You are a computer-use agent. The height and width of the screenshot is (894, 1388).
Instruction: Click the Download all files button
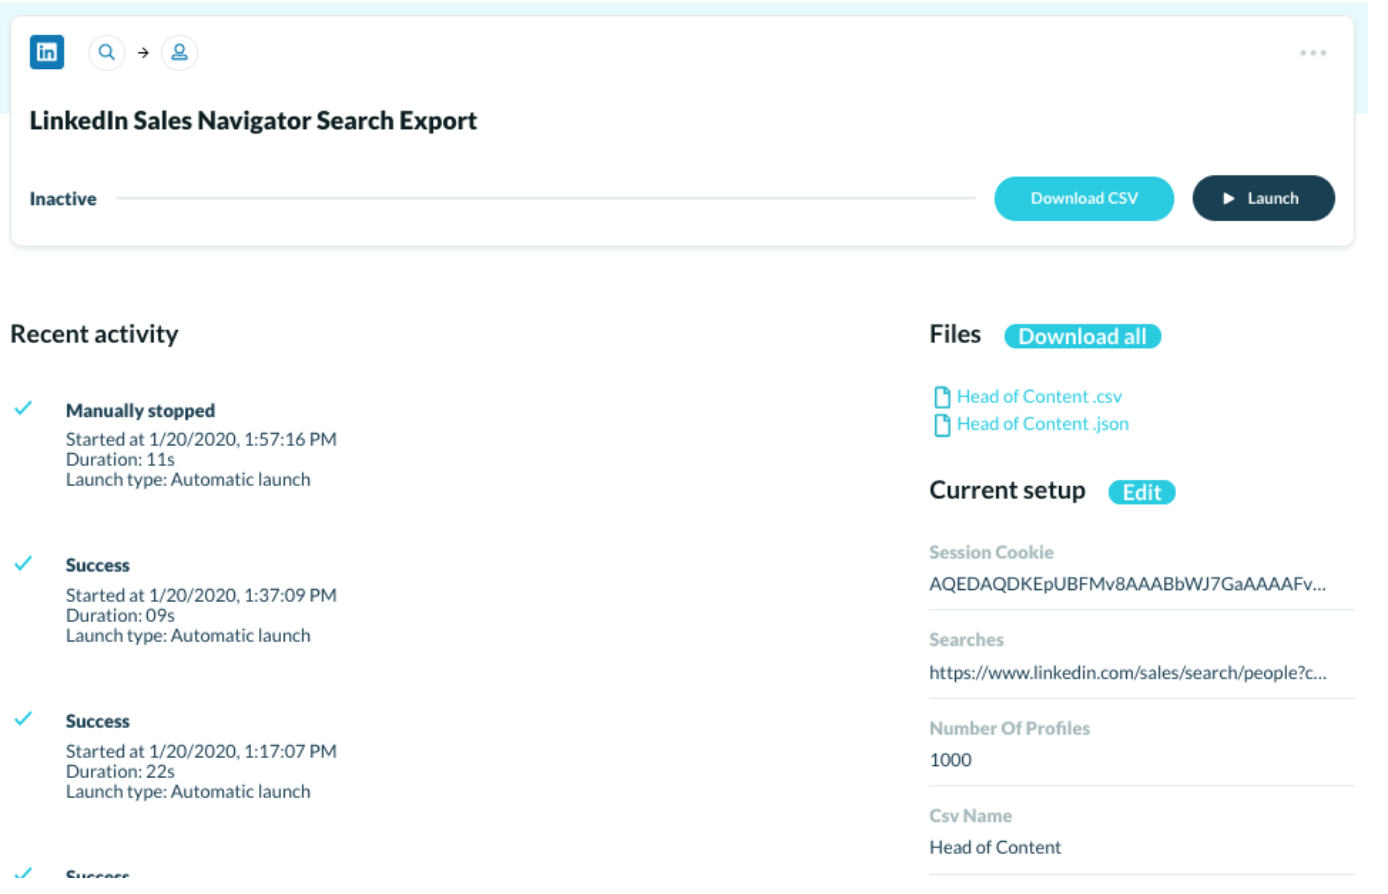click(x=1082, y=336)
